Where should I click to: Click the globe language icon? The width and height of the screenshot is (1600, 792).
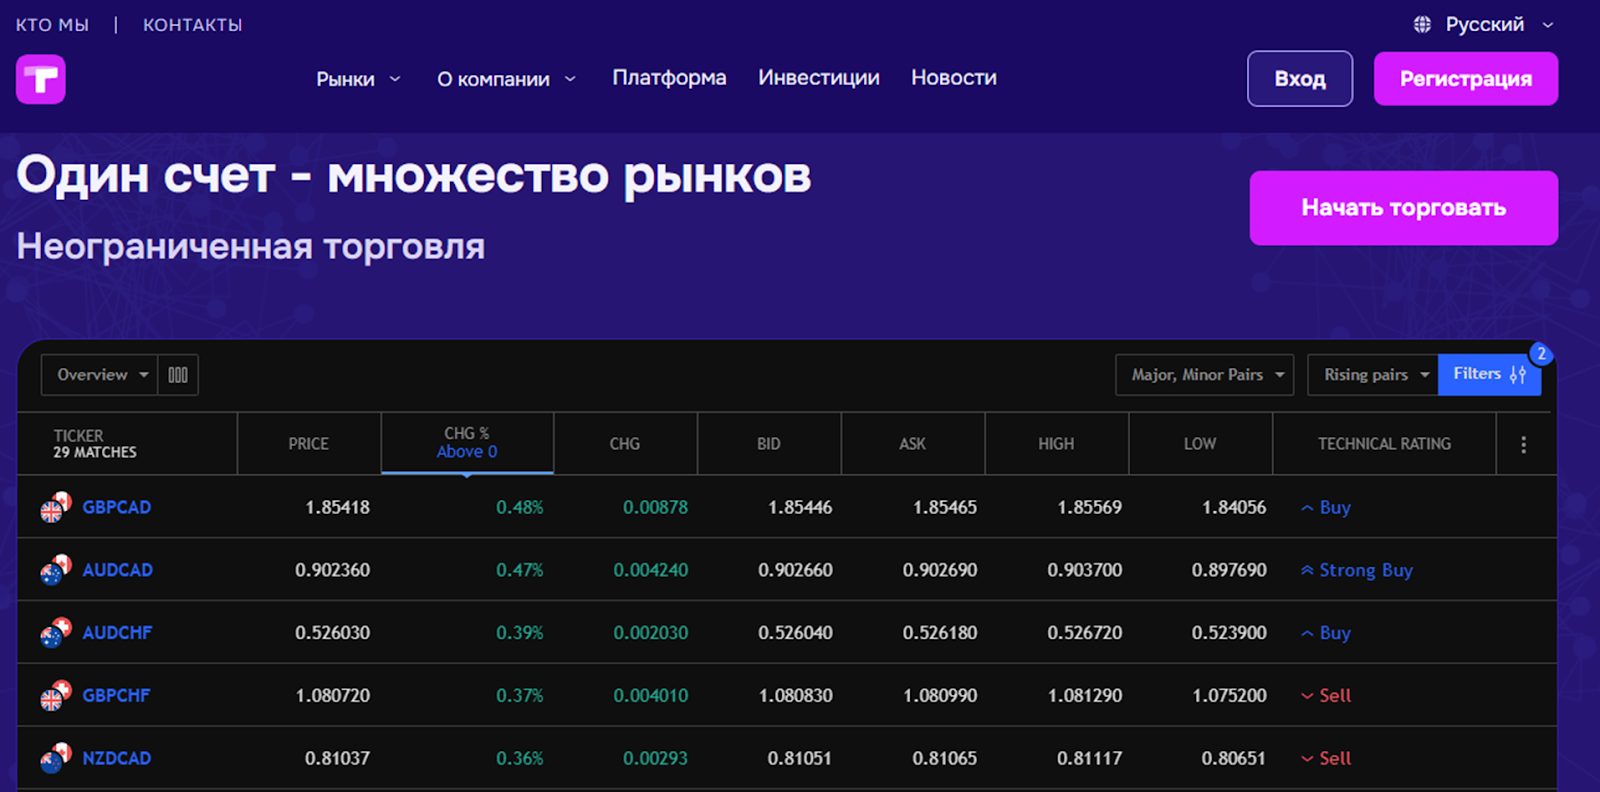click(x=1422, y=25)
